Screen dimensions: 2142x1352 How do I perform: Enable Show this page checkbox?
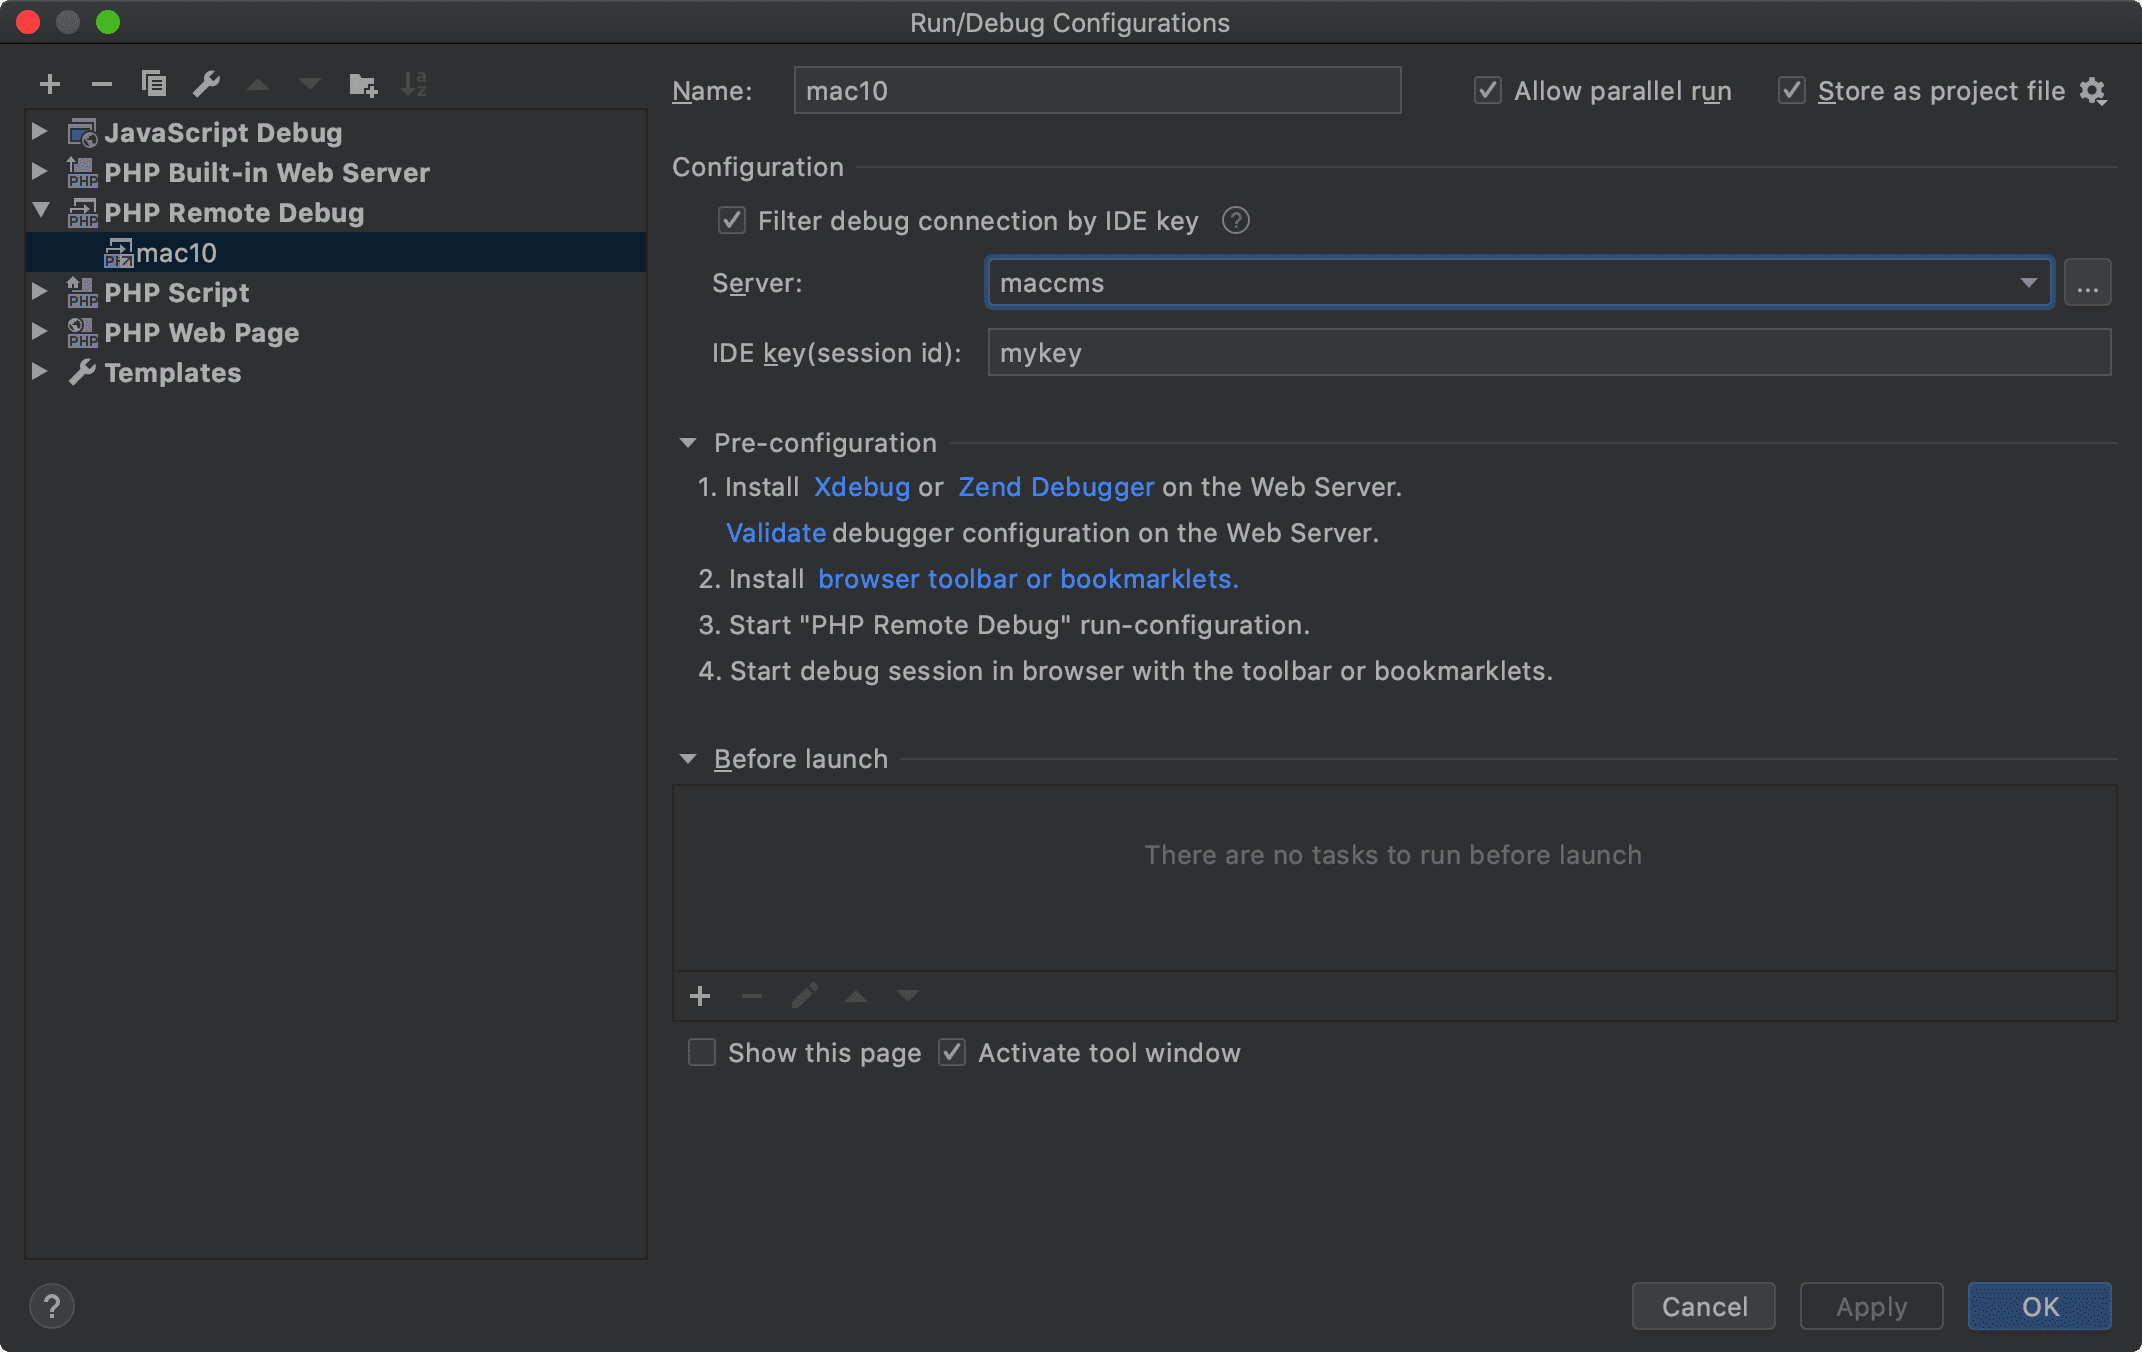tap(702, 1053)
